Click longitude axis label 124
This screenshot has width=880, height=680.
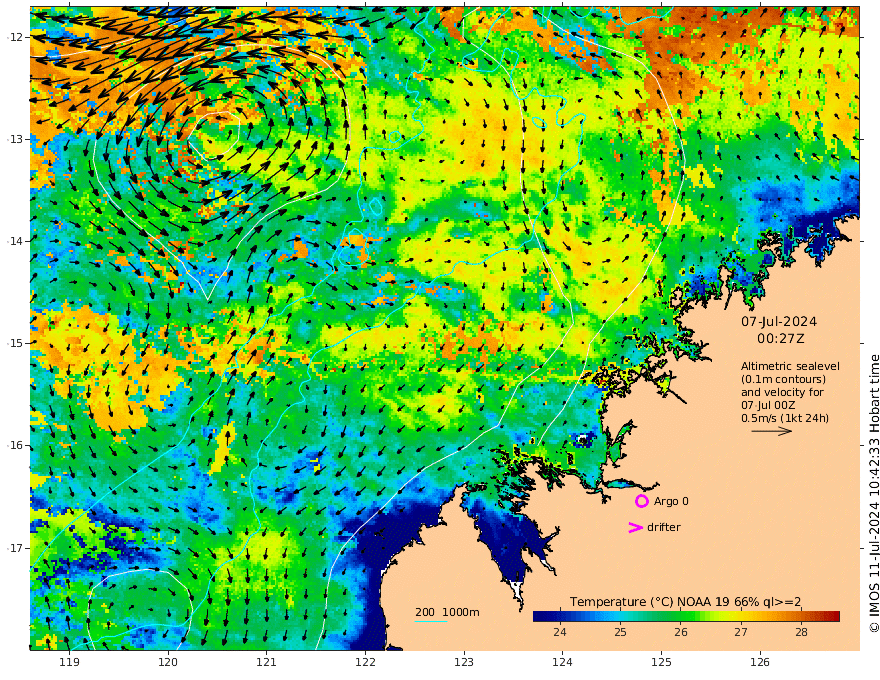[x=562, y=662]
